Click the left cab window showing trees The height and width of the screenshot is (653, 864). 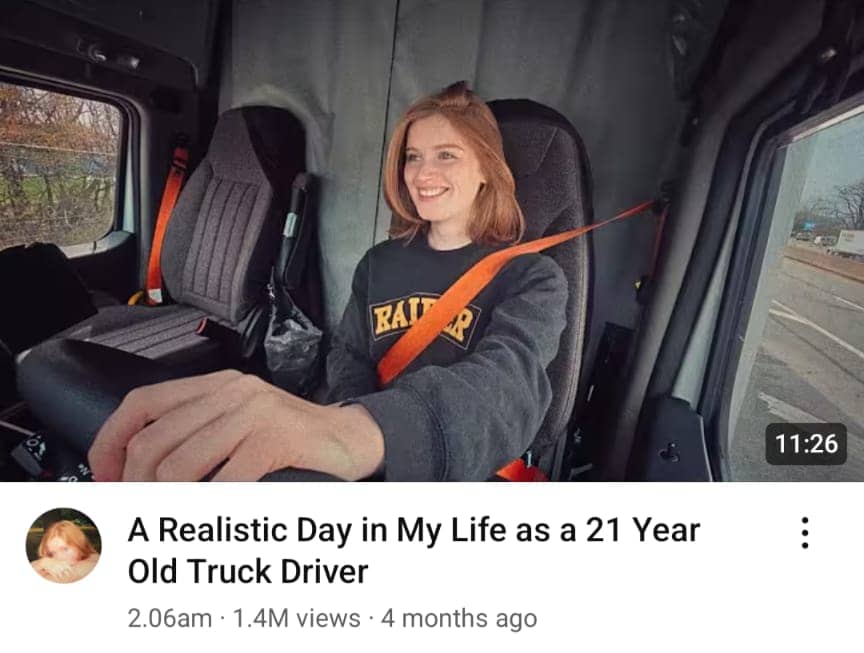[58, 165]
